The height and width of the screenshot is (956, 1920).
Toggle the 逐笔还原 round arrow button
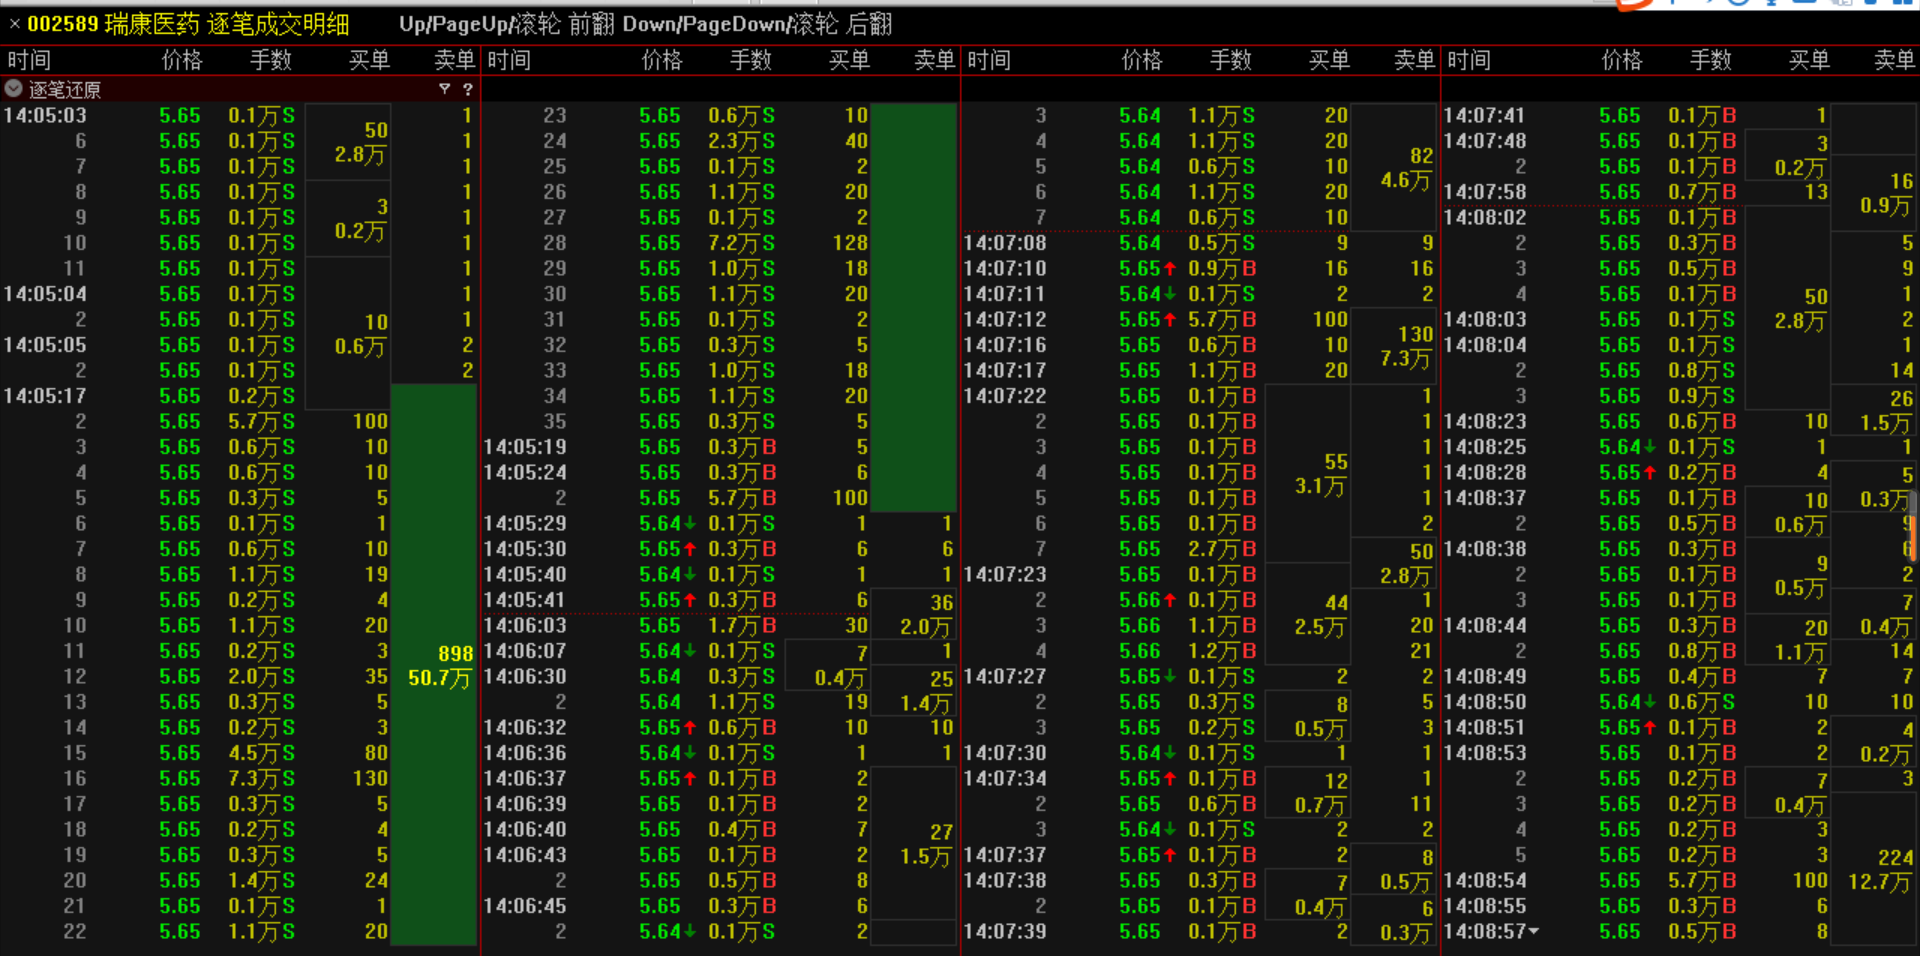coord(14,89)
